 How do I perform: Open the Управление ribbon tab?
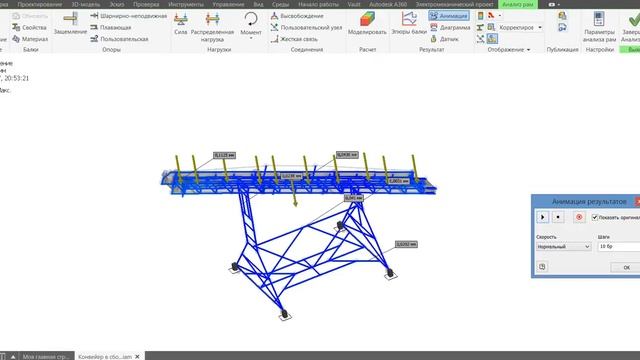[x=228, y=4]
